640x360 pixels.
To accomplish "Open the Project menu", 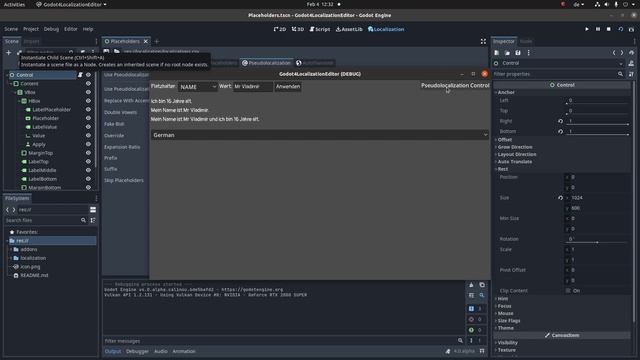I will pyautogui.click(x=31, y=29).
